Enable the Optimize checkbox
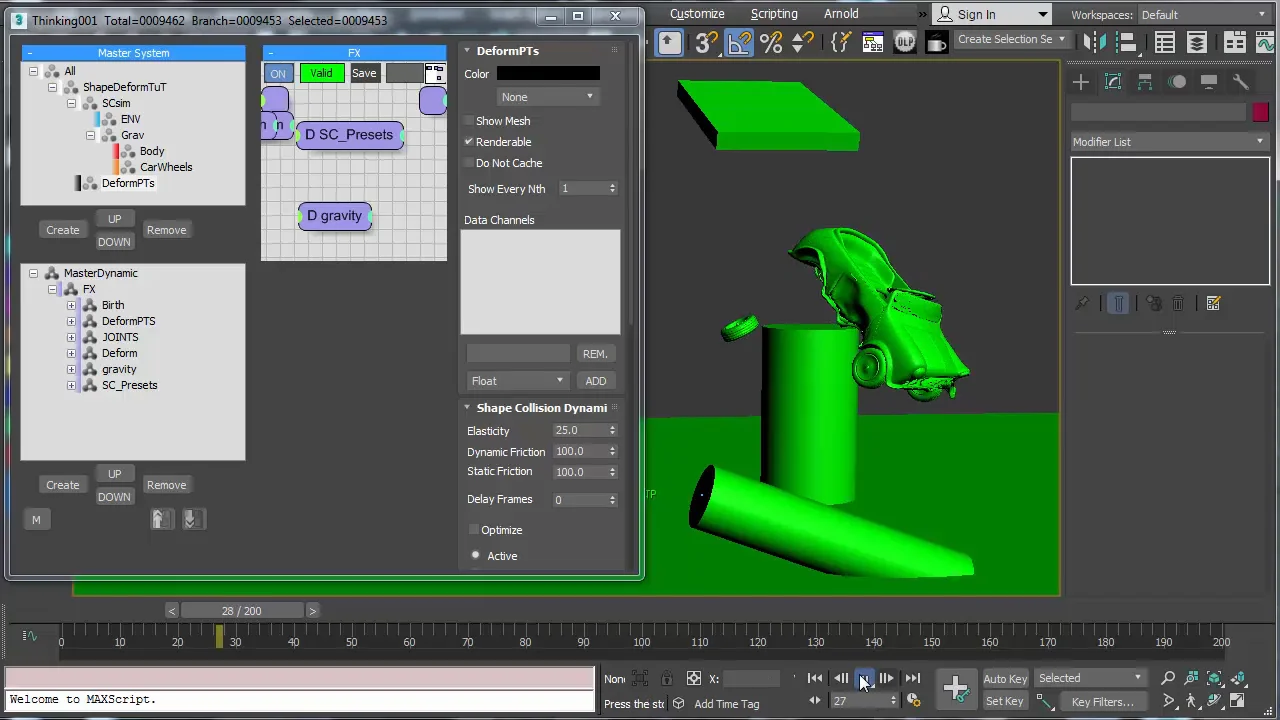The width and height of the screenshot is (1280, 720). (x=474, y=530)
